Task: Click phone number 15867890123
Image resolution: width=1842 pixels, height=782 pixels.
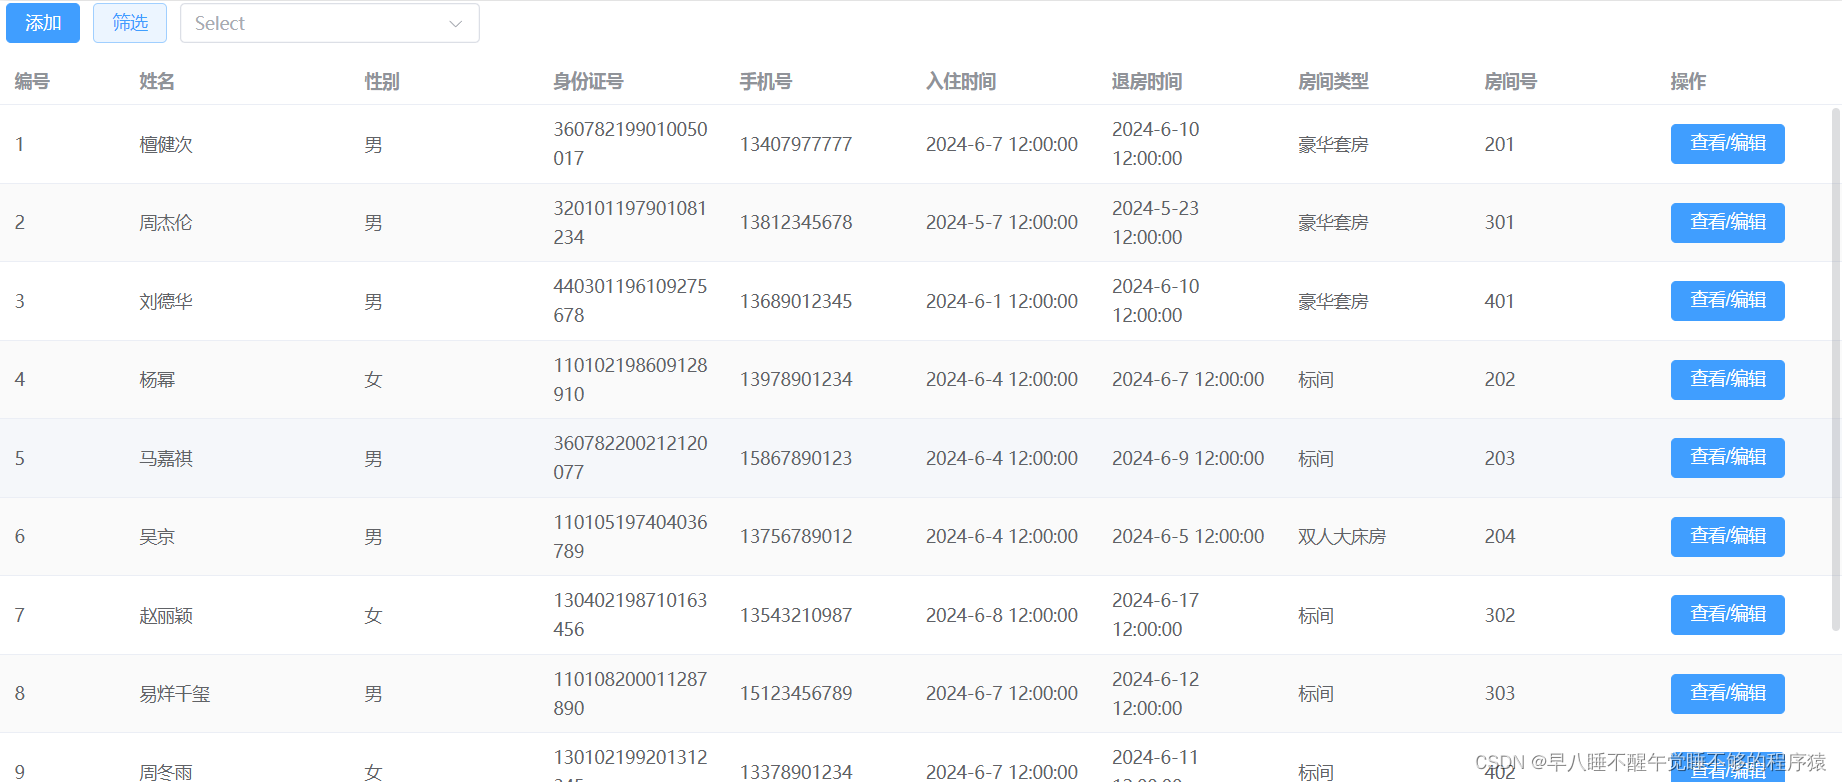Action: [x=796, y=458]
